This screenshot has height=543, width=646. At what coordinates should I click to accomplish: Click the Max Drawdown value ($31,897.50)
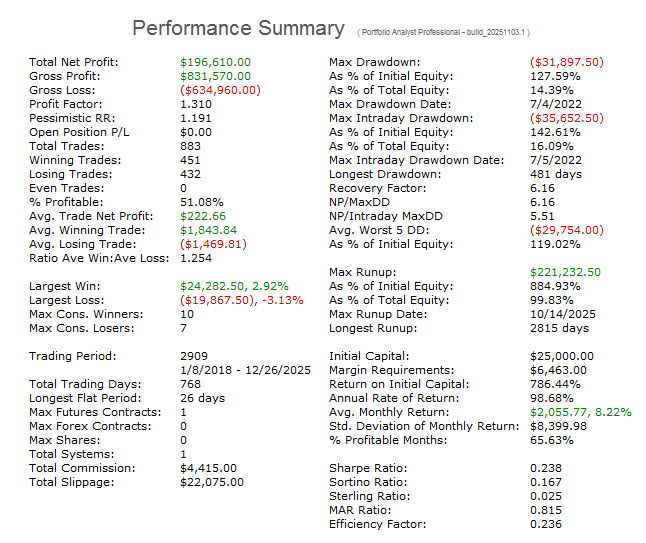click(567, 62)
